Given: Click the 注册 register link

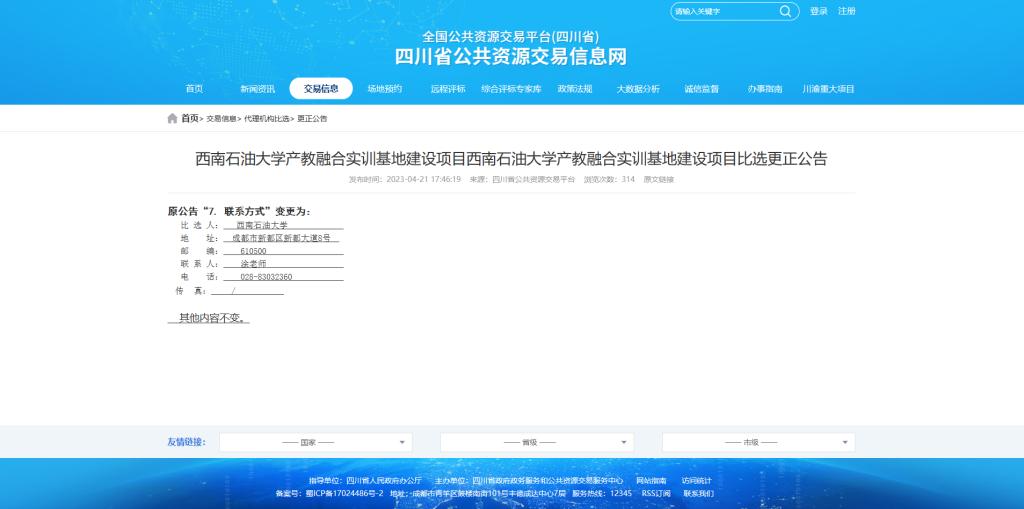Looking at the screenshot, I should click(x=846, y=11).
